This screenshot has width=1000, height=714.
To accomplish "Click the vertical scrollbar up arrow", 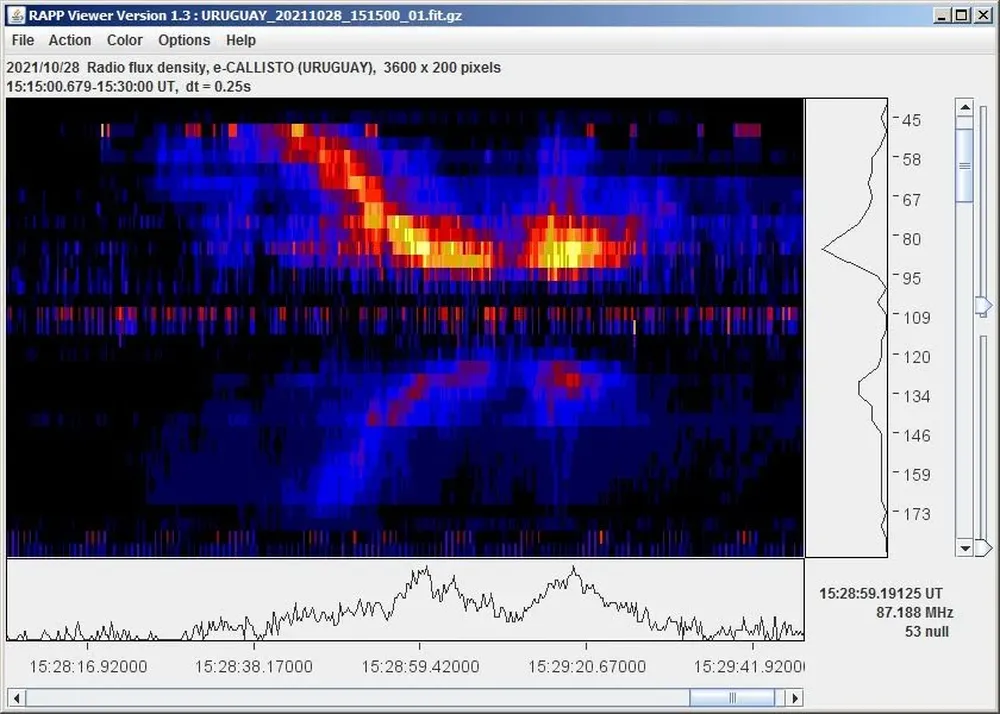I will [x=964, y=106].
